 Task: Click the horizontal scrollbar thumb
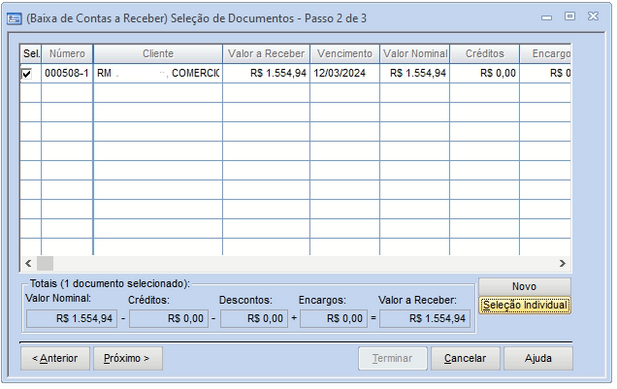pos(45,264)
